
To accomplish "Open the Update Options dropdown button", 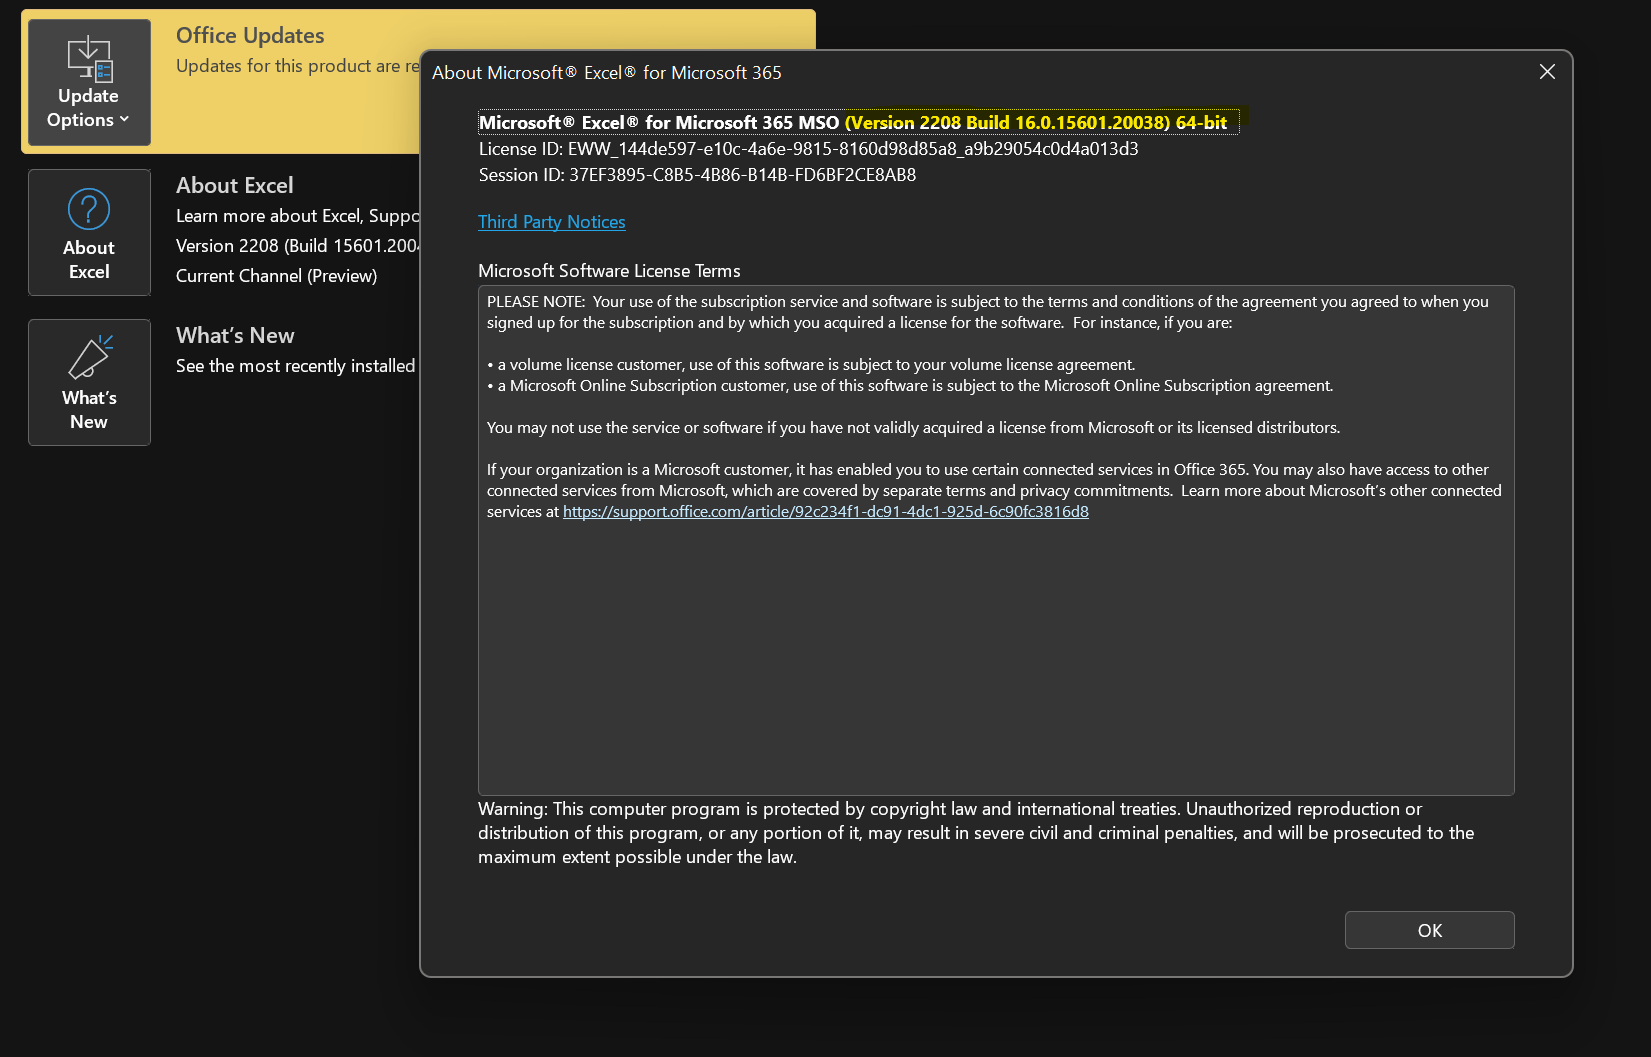I will click(x=89, y=82).
